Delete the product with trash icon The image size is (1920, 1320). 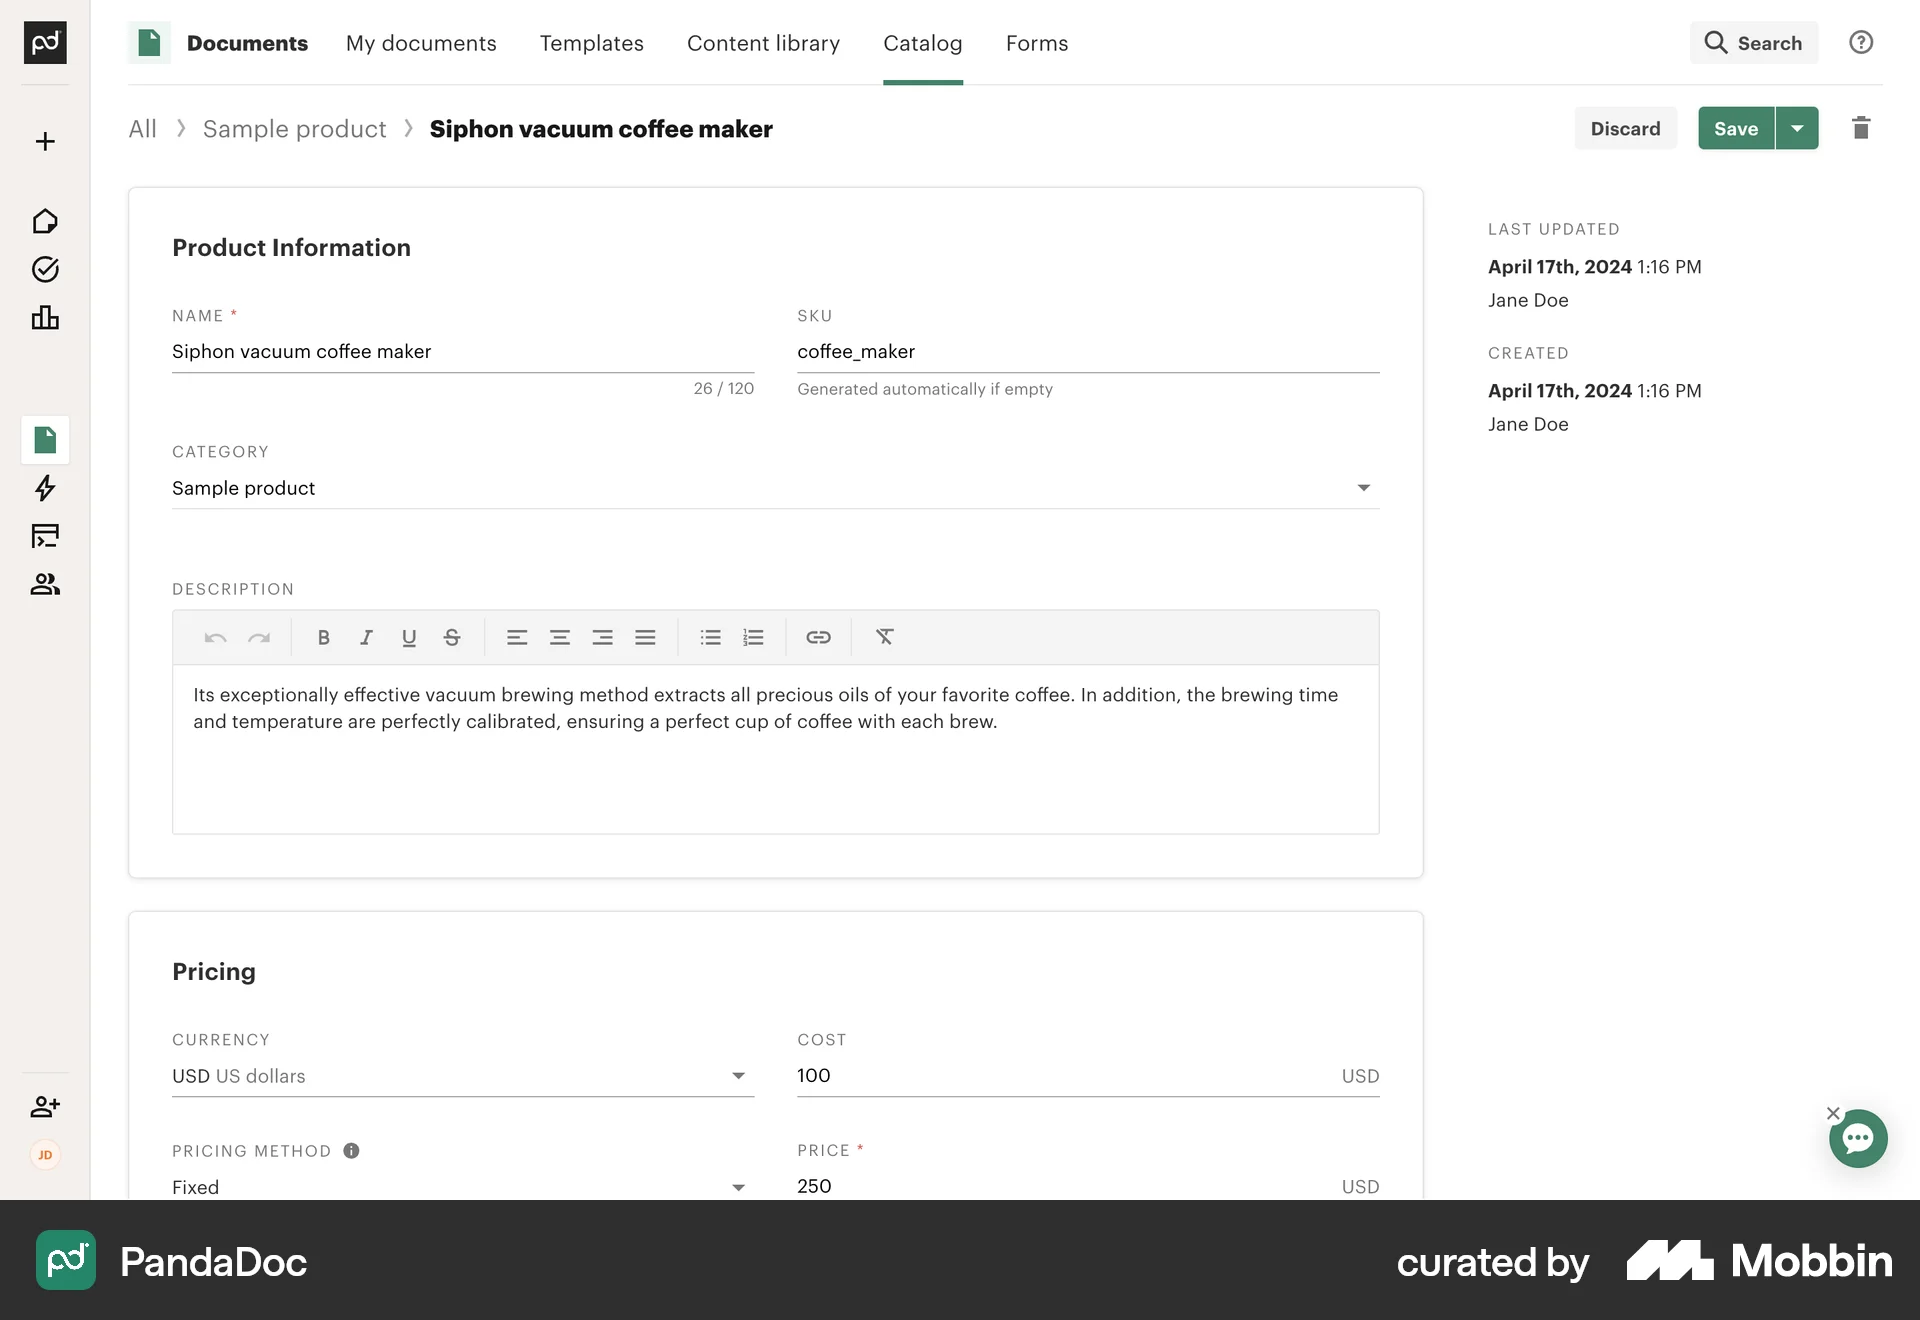(1861, 128)
